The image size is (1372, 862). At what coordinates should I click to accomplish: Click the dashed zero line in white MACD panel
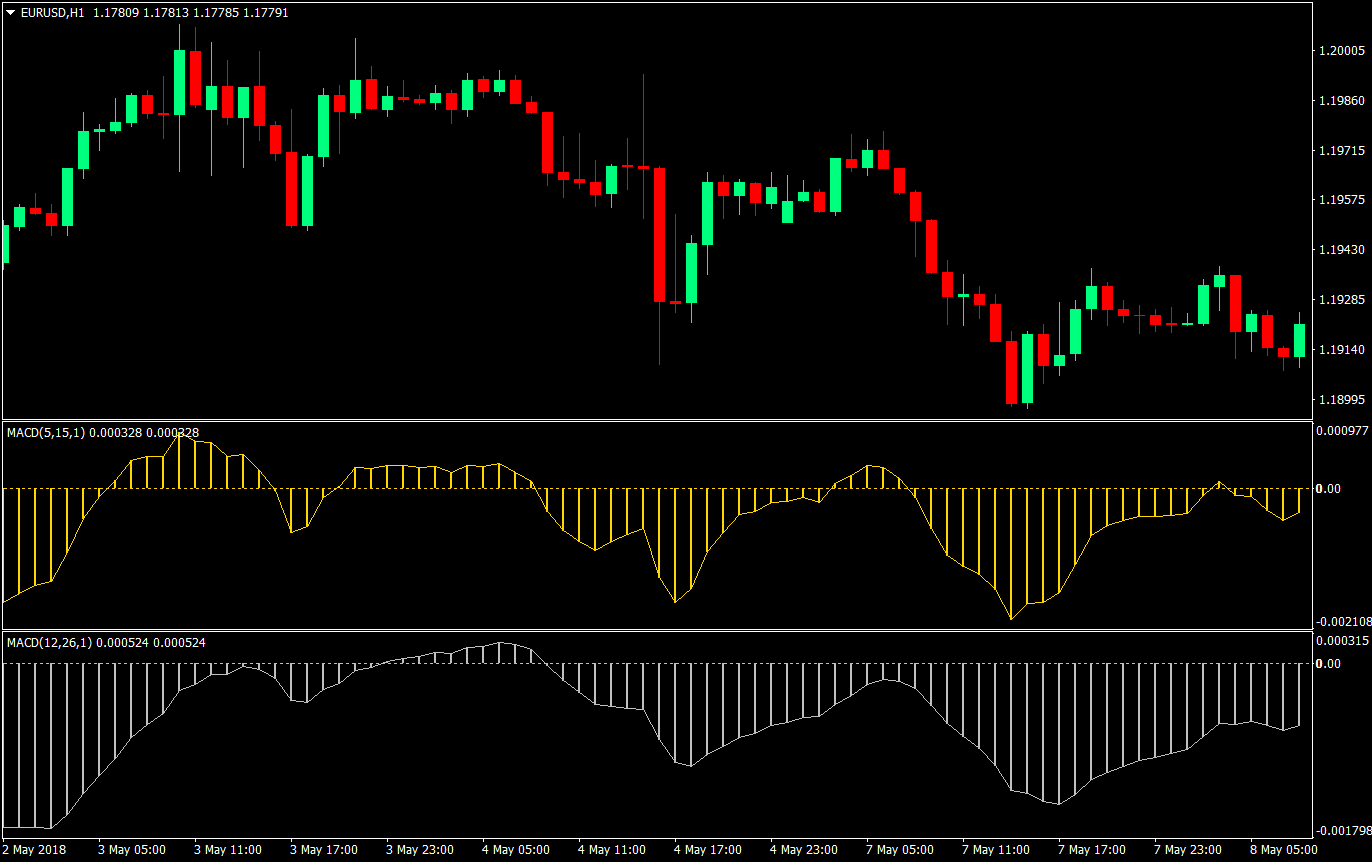[600, 665]
